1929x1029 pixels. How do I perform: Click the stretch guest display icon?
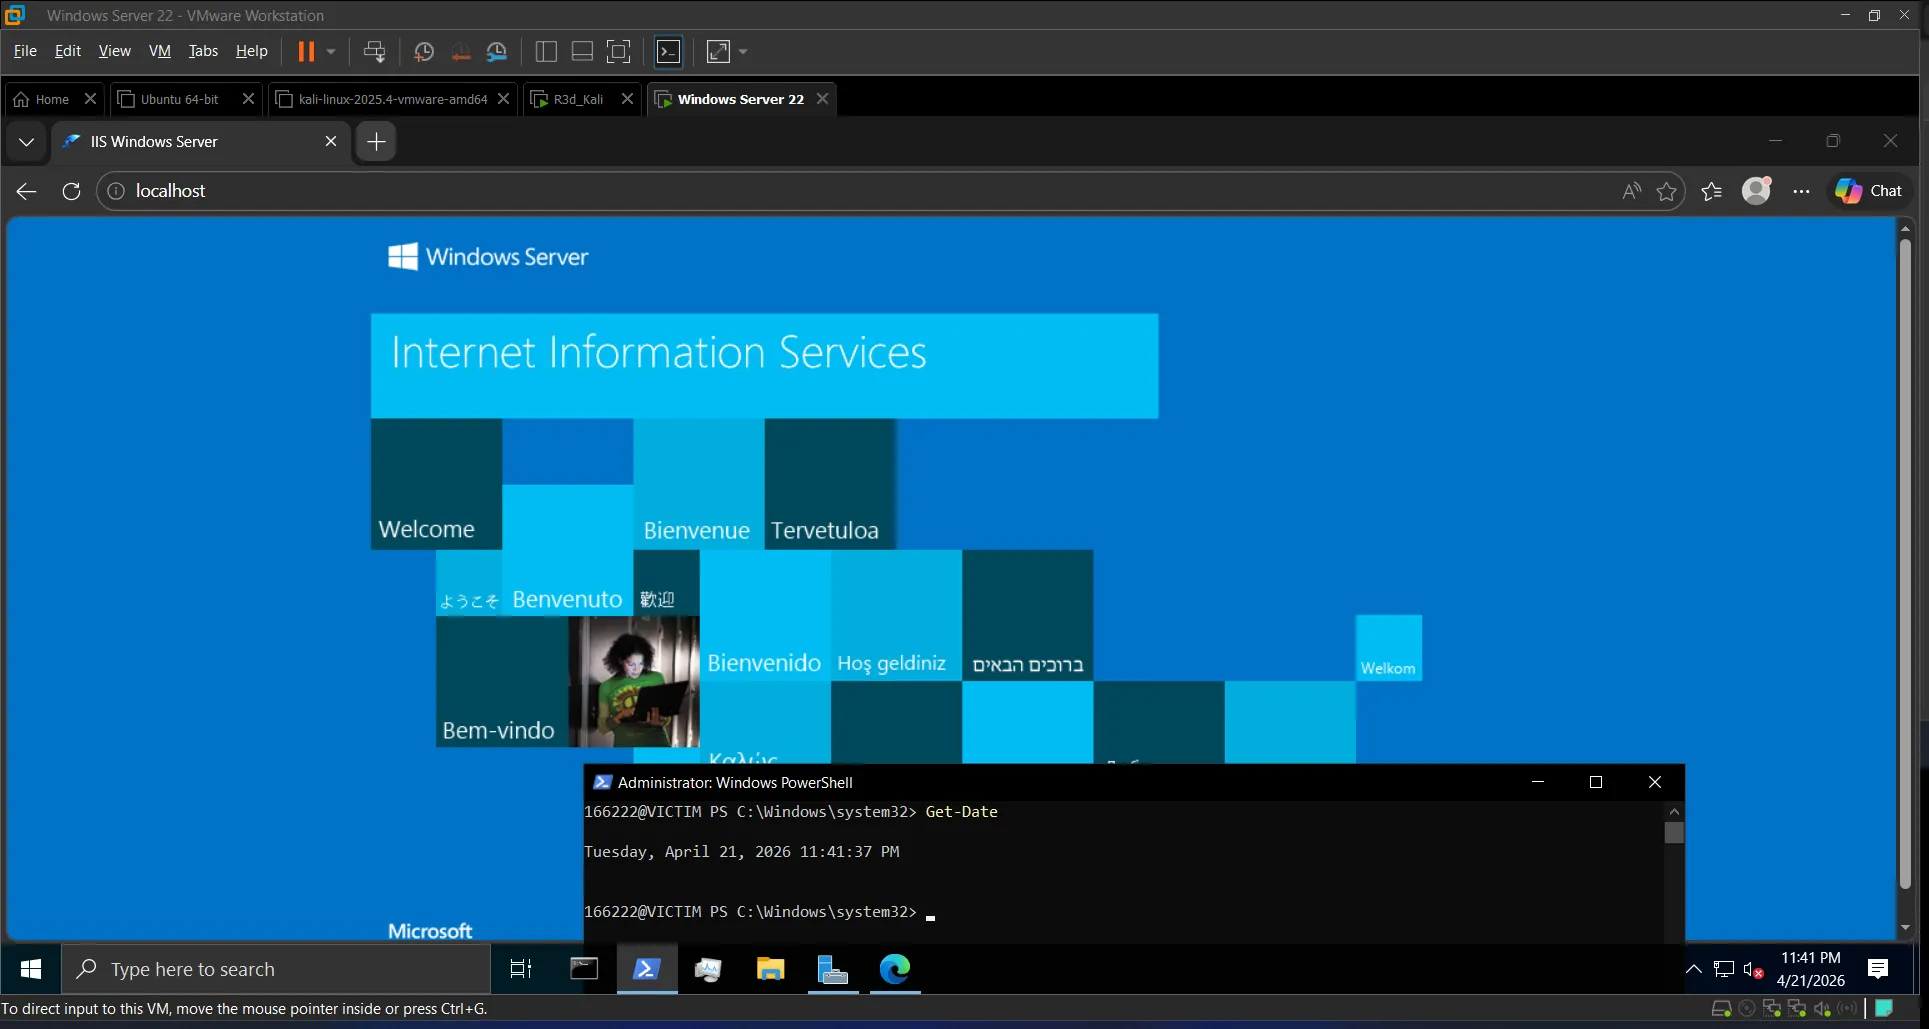pos(718,51)
